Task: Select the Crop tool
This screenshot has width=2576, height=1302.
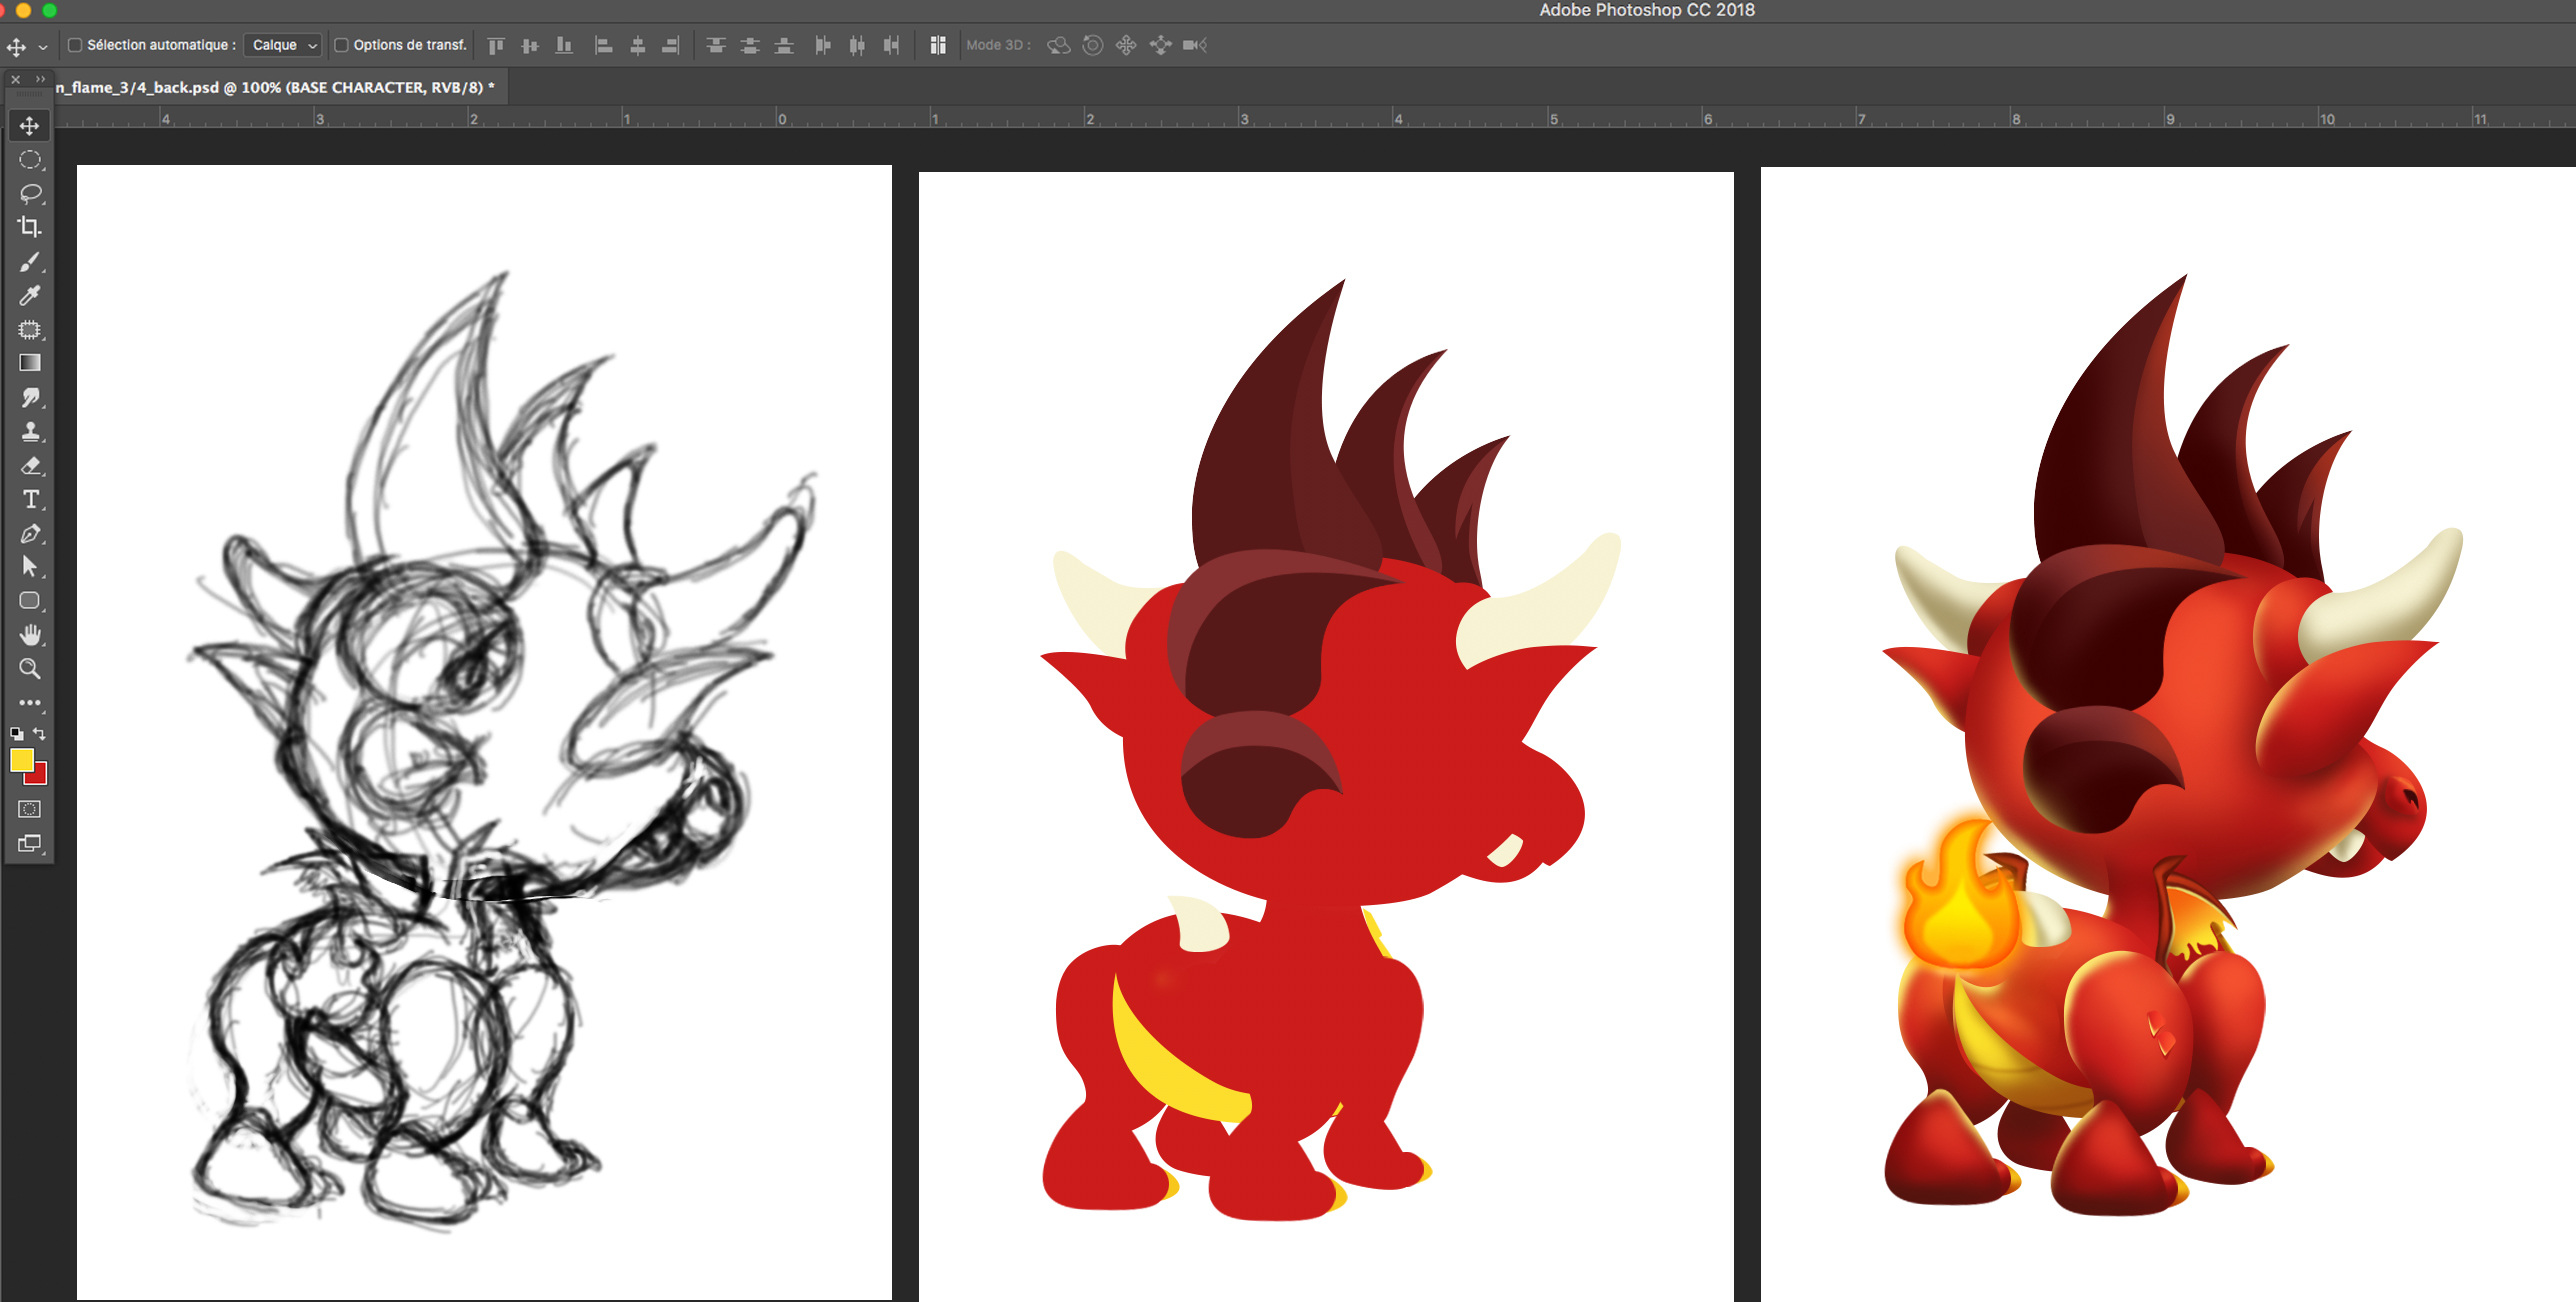Action: (29, 227)
